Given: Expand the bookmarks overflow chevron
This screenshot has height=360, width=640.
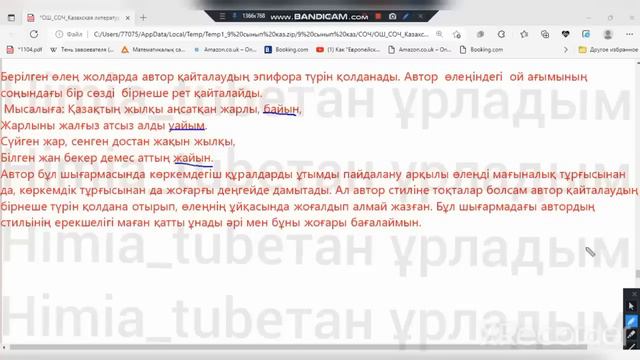Looking at the screenshot, I should click(x=566, y=49).
